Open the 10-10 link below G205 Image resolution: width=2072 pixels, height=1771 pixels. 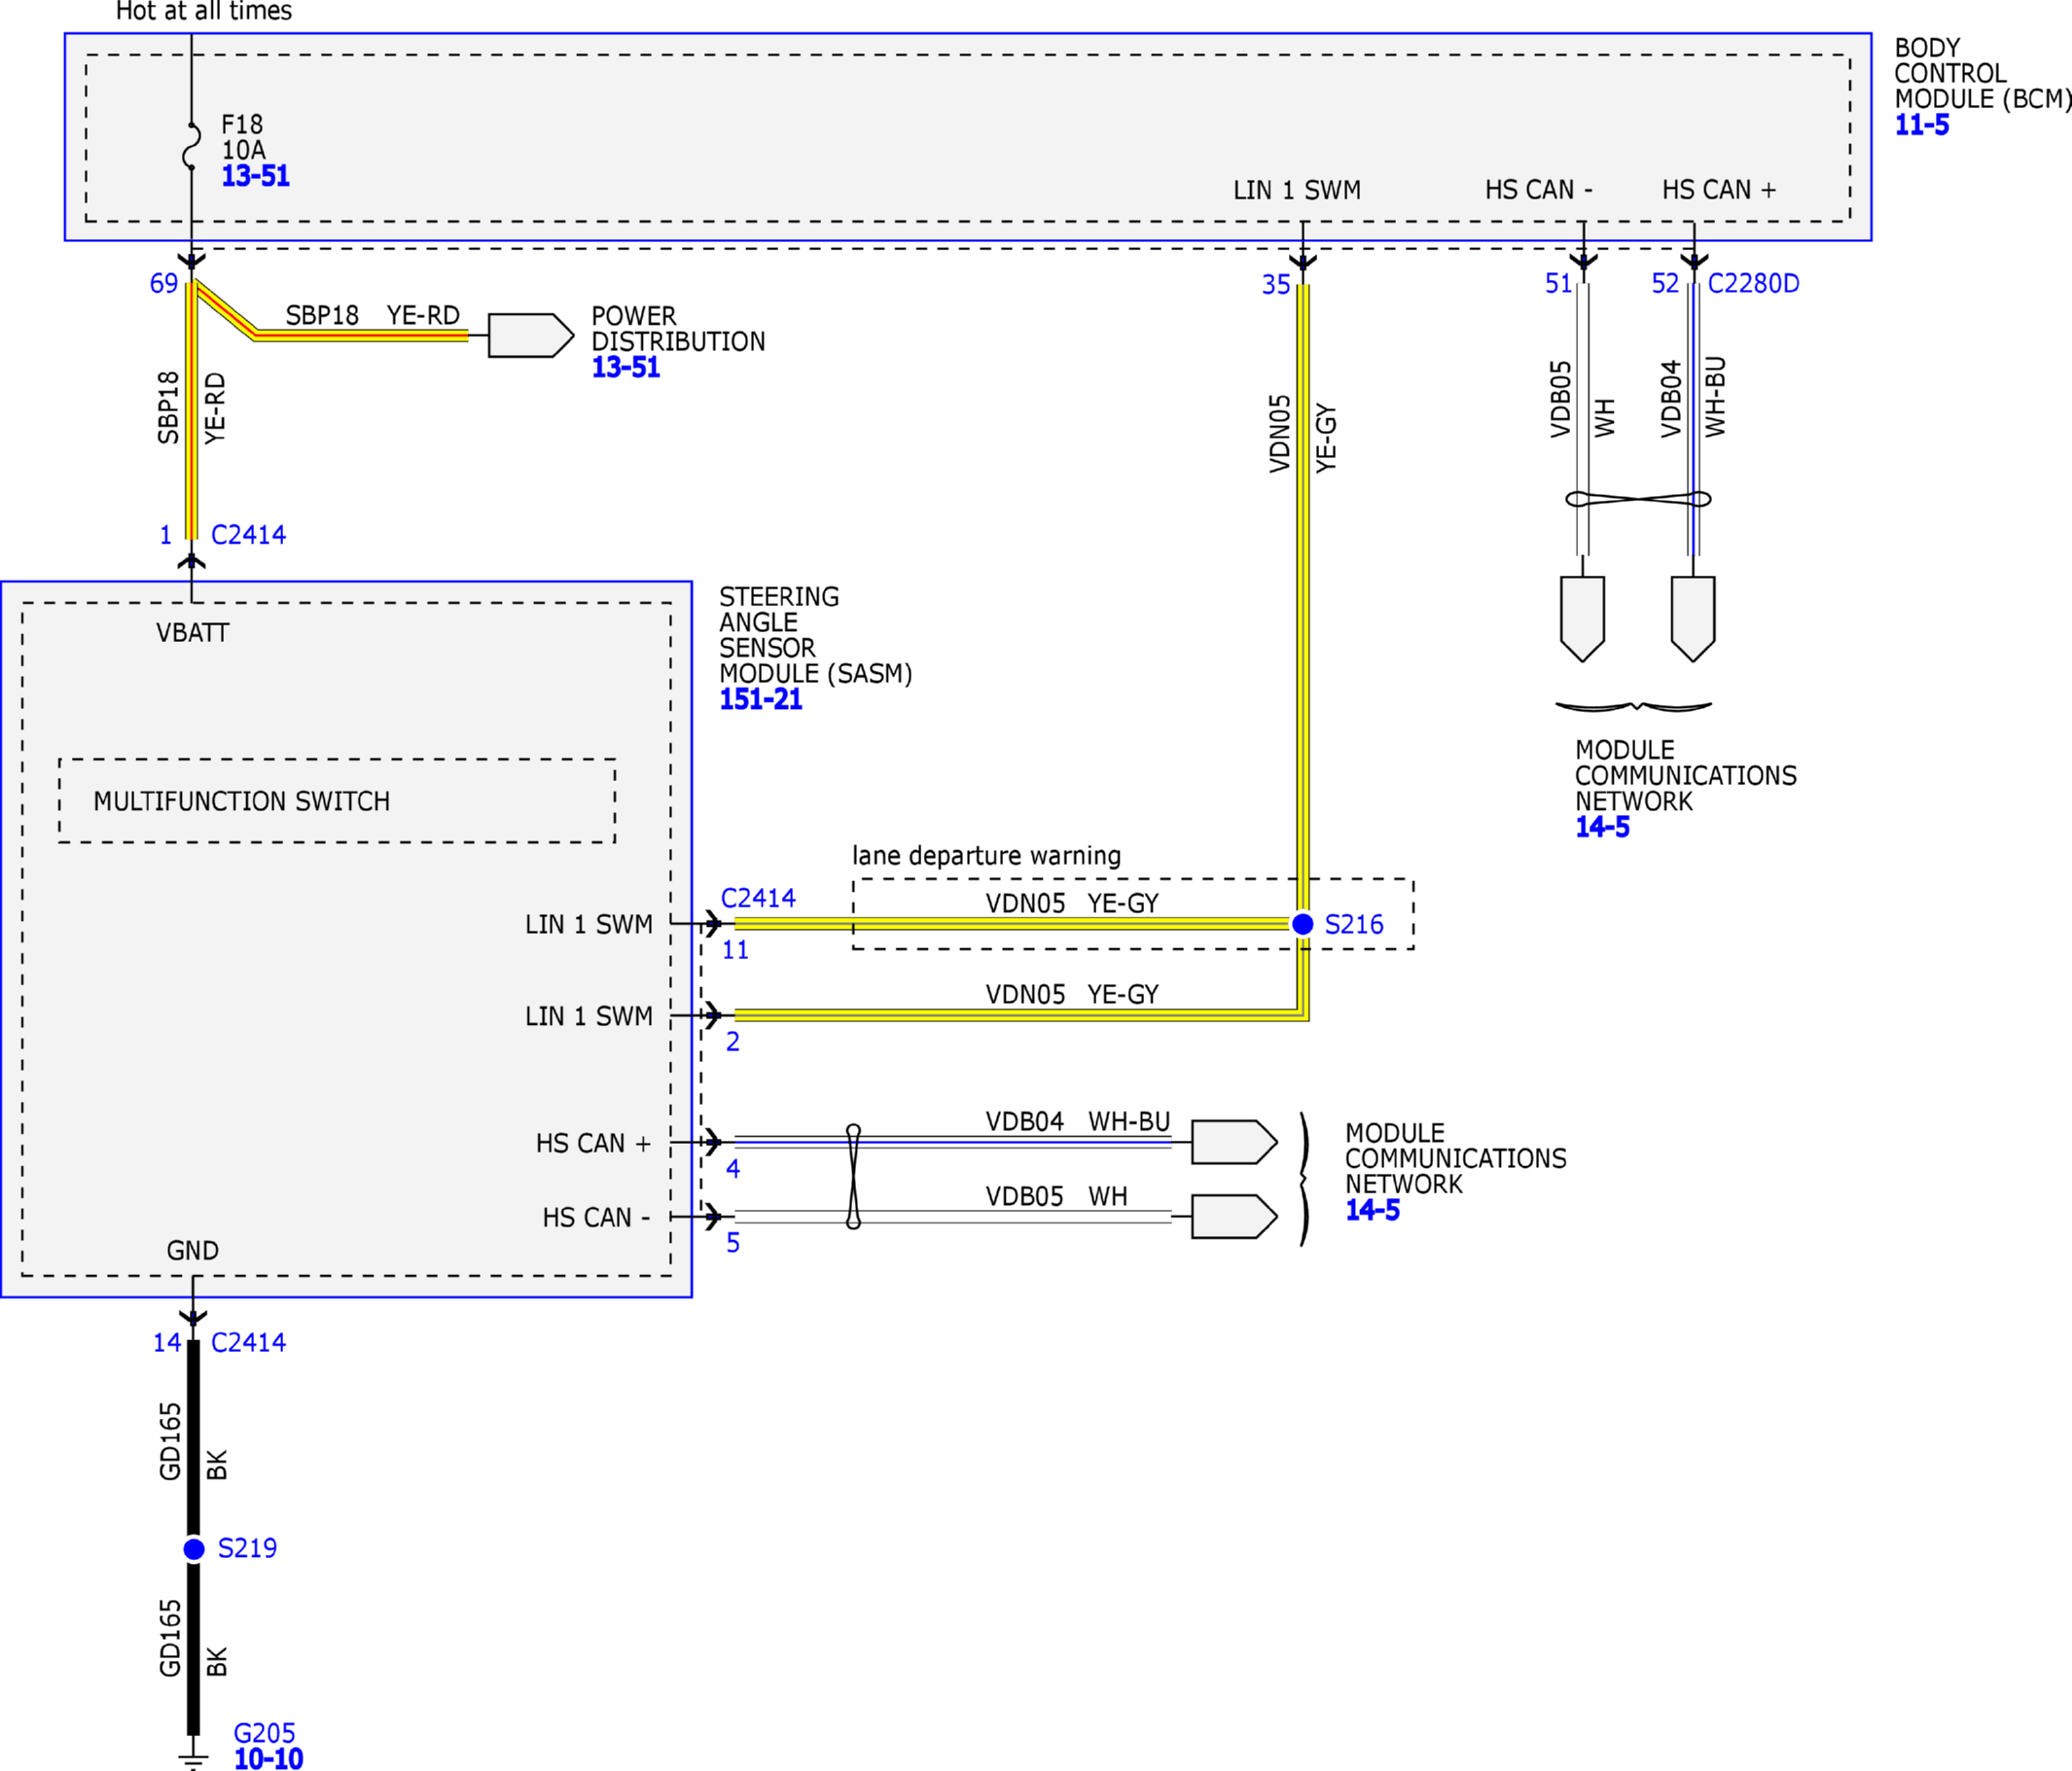(268, 1758)
